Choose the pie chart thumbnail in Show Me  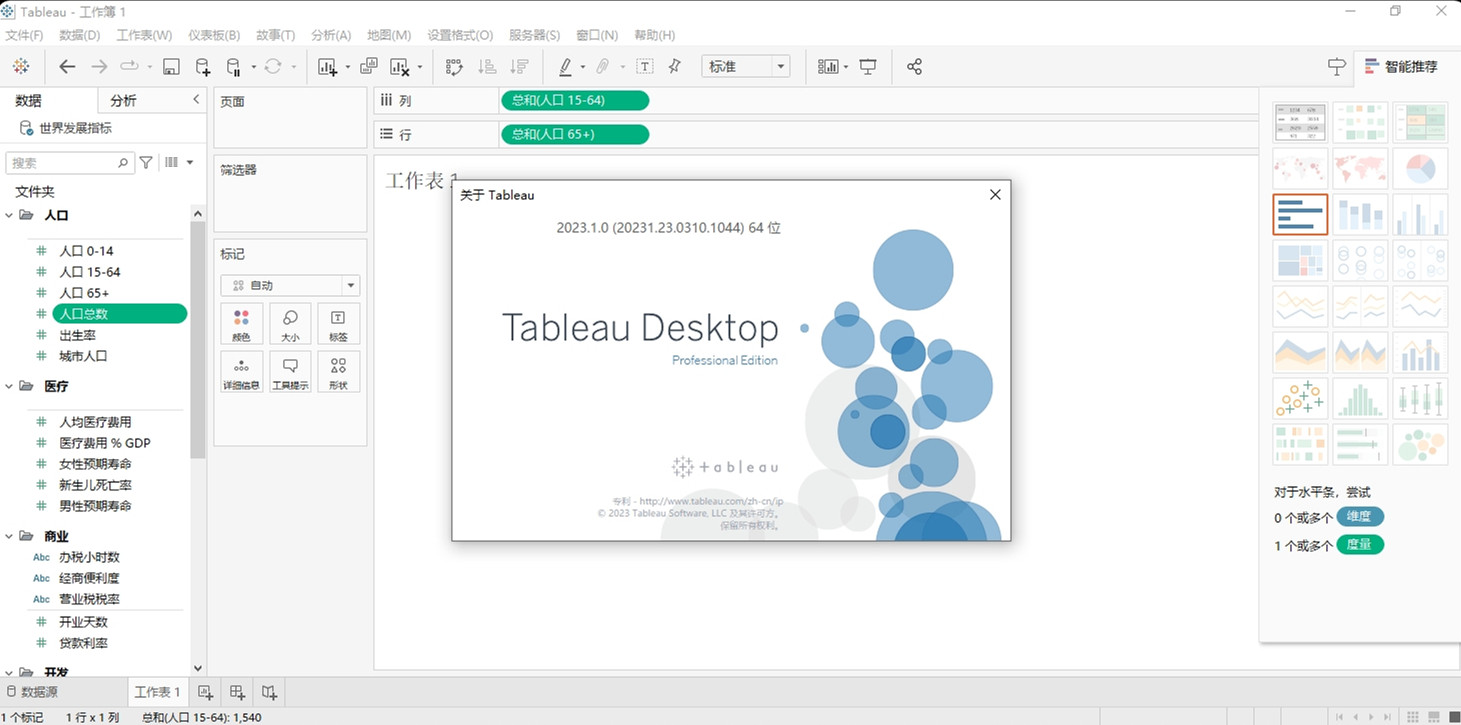point(1420,168)
